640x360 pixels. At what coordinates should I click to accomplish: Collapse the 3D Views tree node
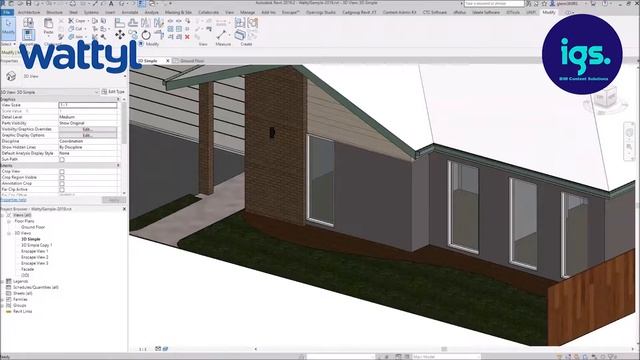[9, 233]
